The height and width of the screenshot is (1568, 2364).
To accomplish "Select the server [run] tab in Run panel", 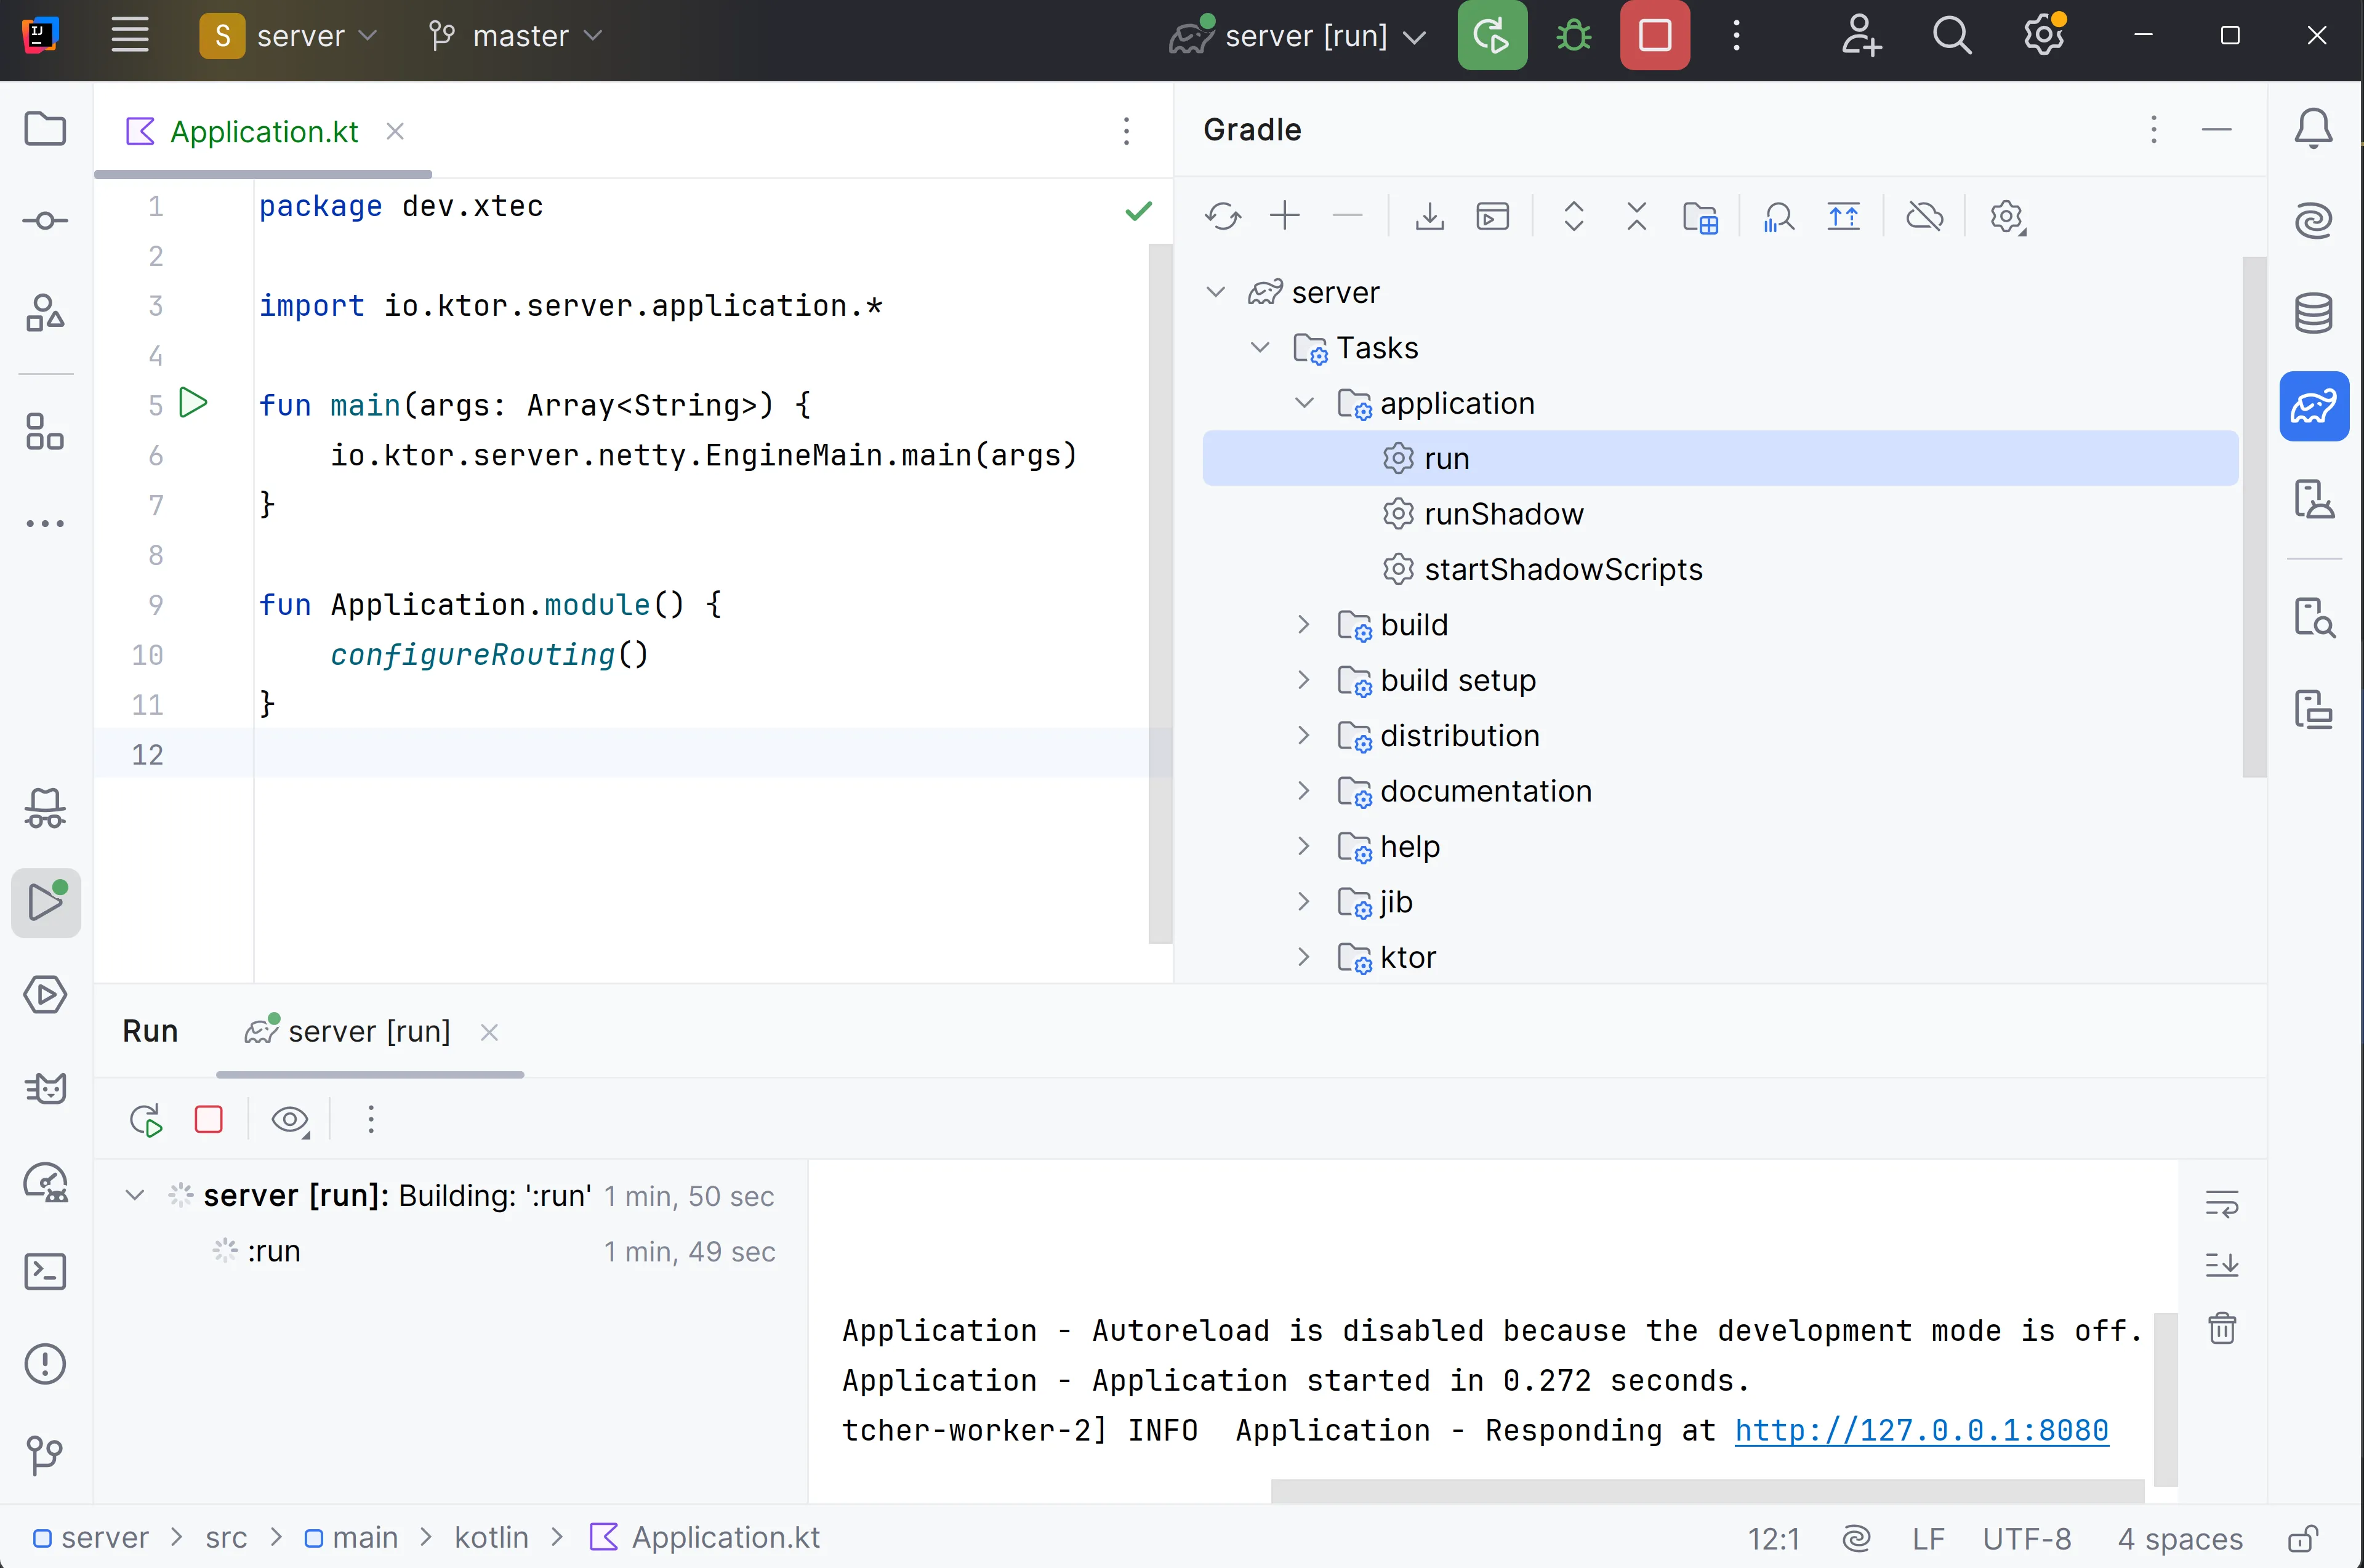I will [x=368, y=1031].
